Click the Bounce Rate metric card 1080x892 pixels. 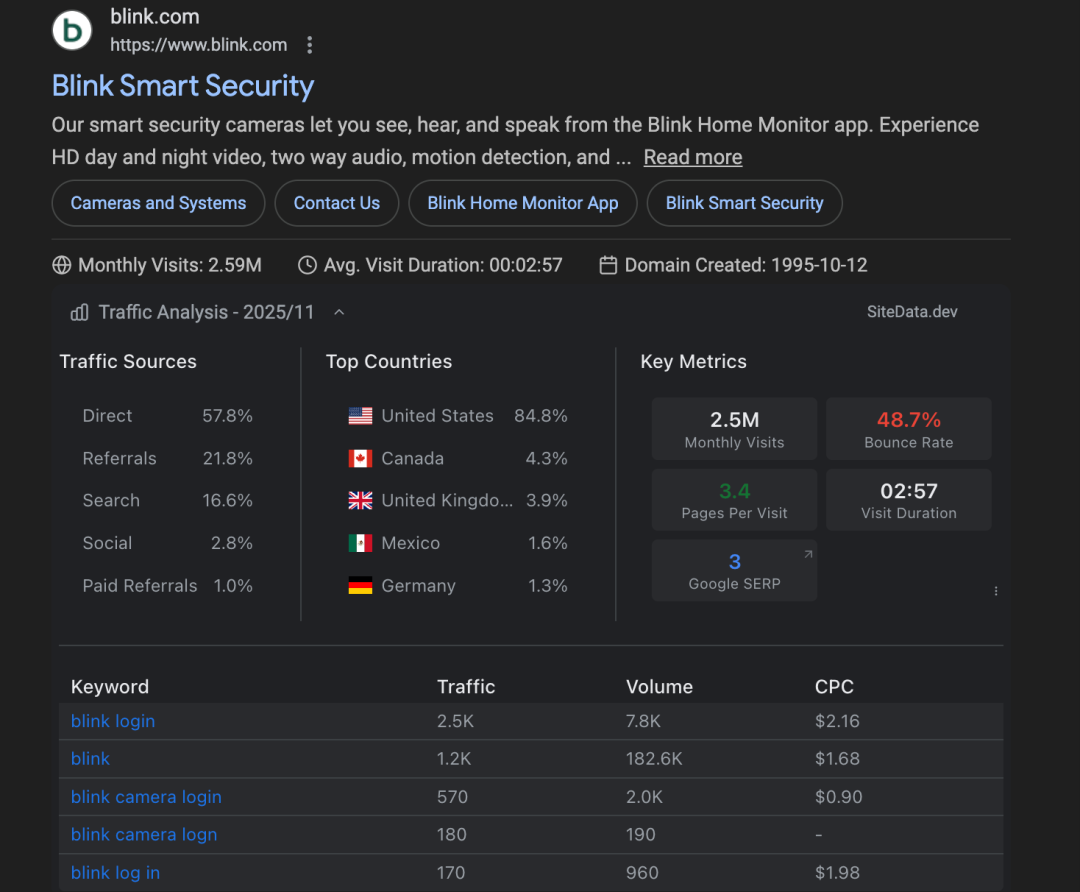908,428
